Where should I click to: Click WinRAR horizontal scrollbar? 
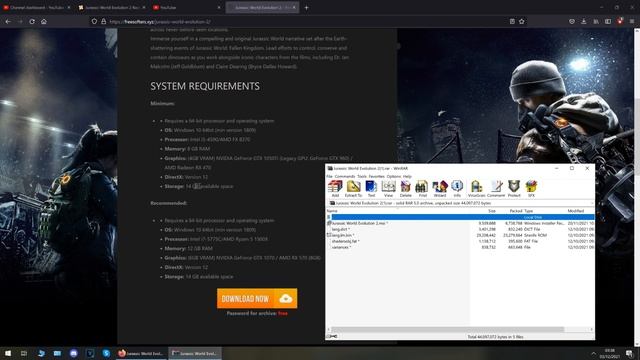point(448,329)
